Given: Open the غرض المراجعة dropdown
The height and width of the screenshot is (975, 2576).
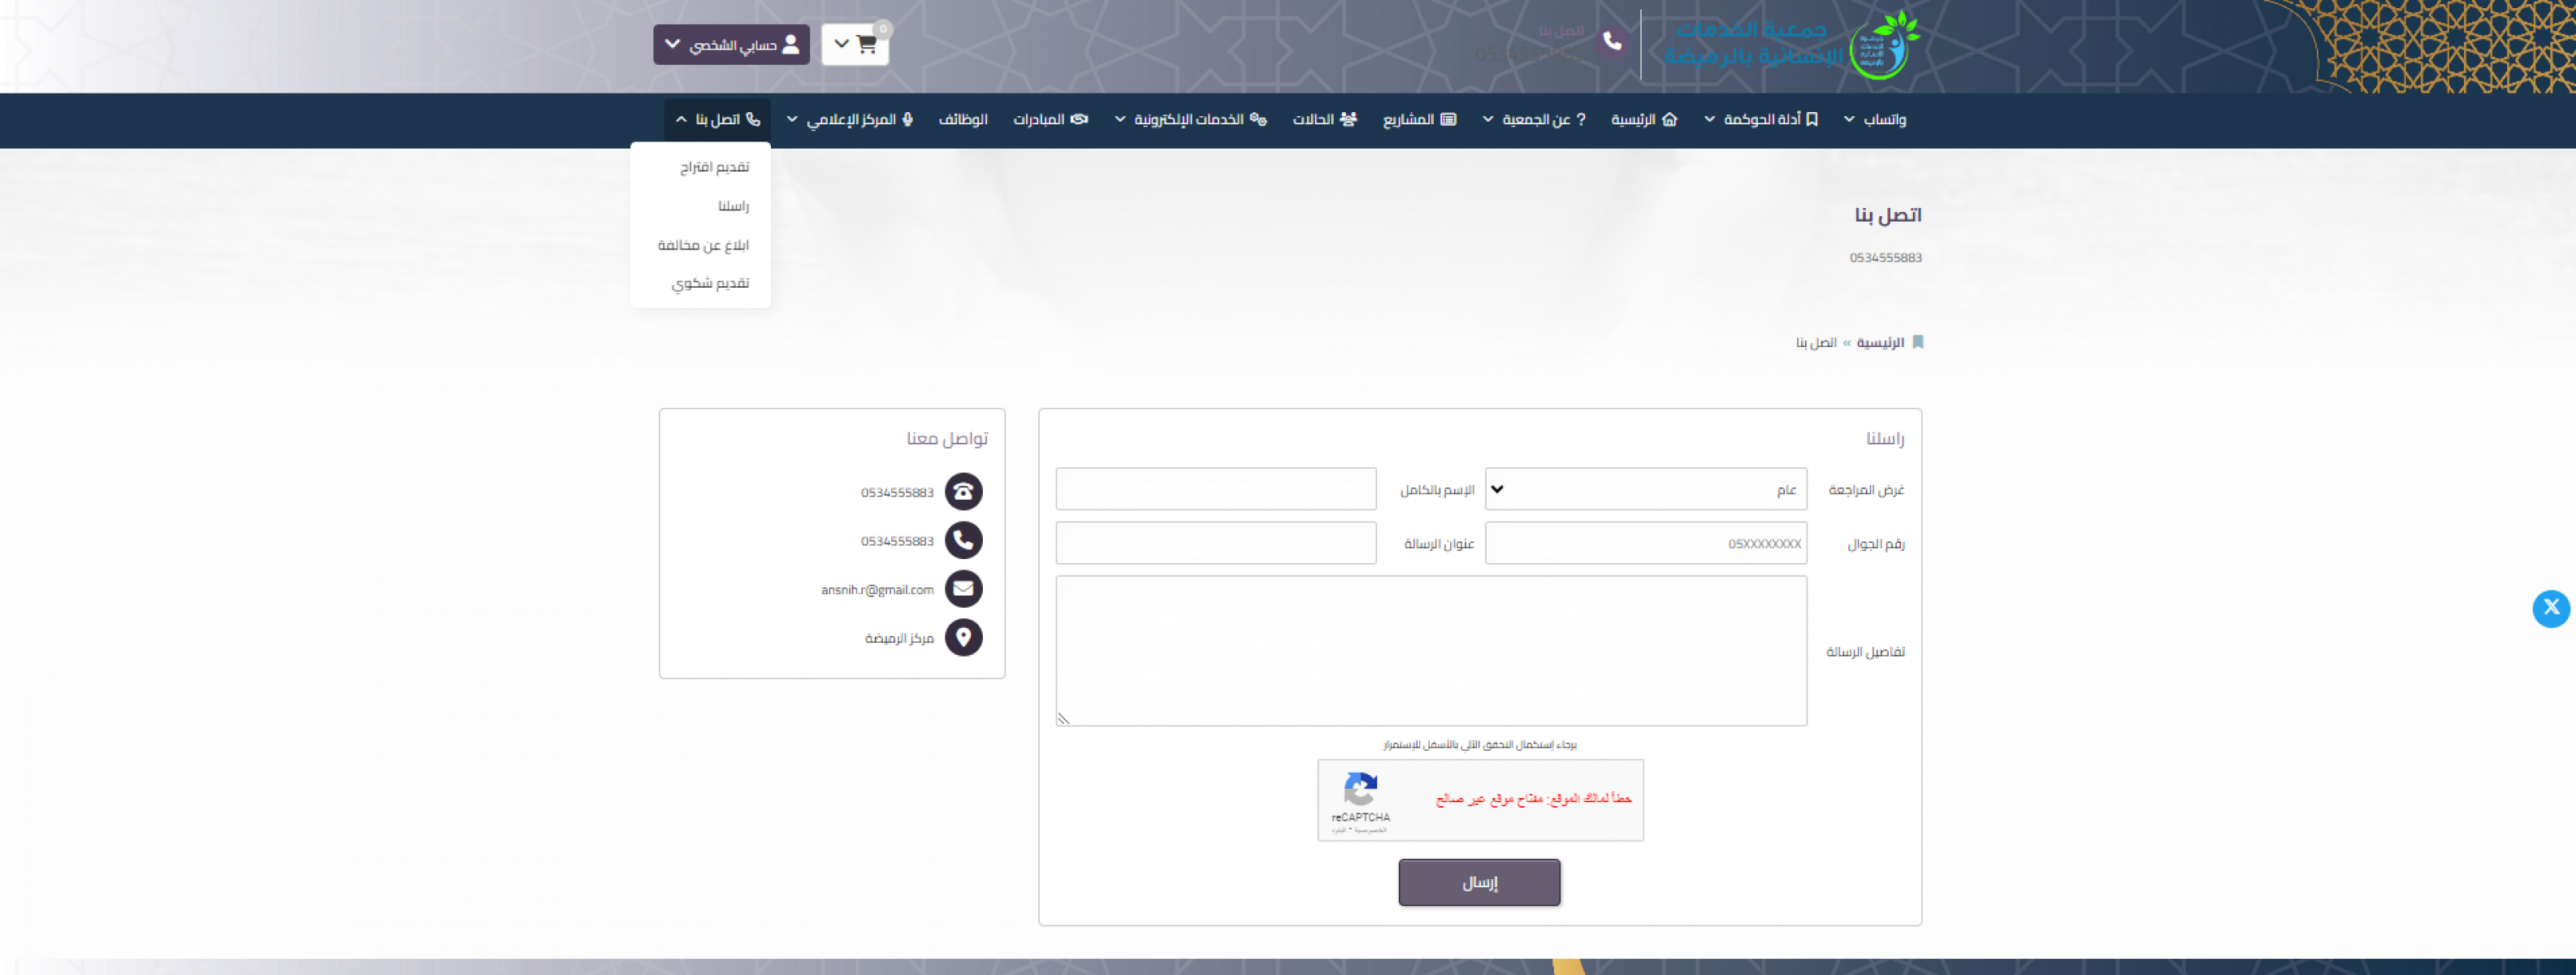Looking at the screenshot, I should pyautogui.click(x=1645, y=489).
